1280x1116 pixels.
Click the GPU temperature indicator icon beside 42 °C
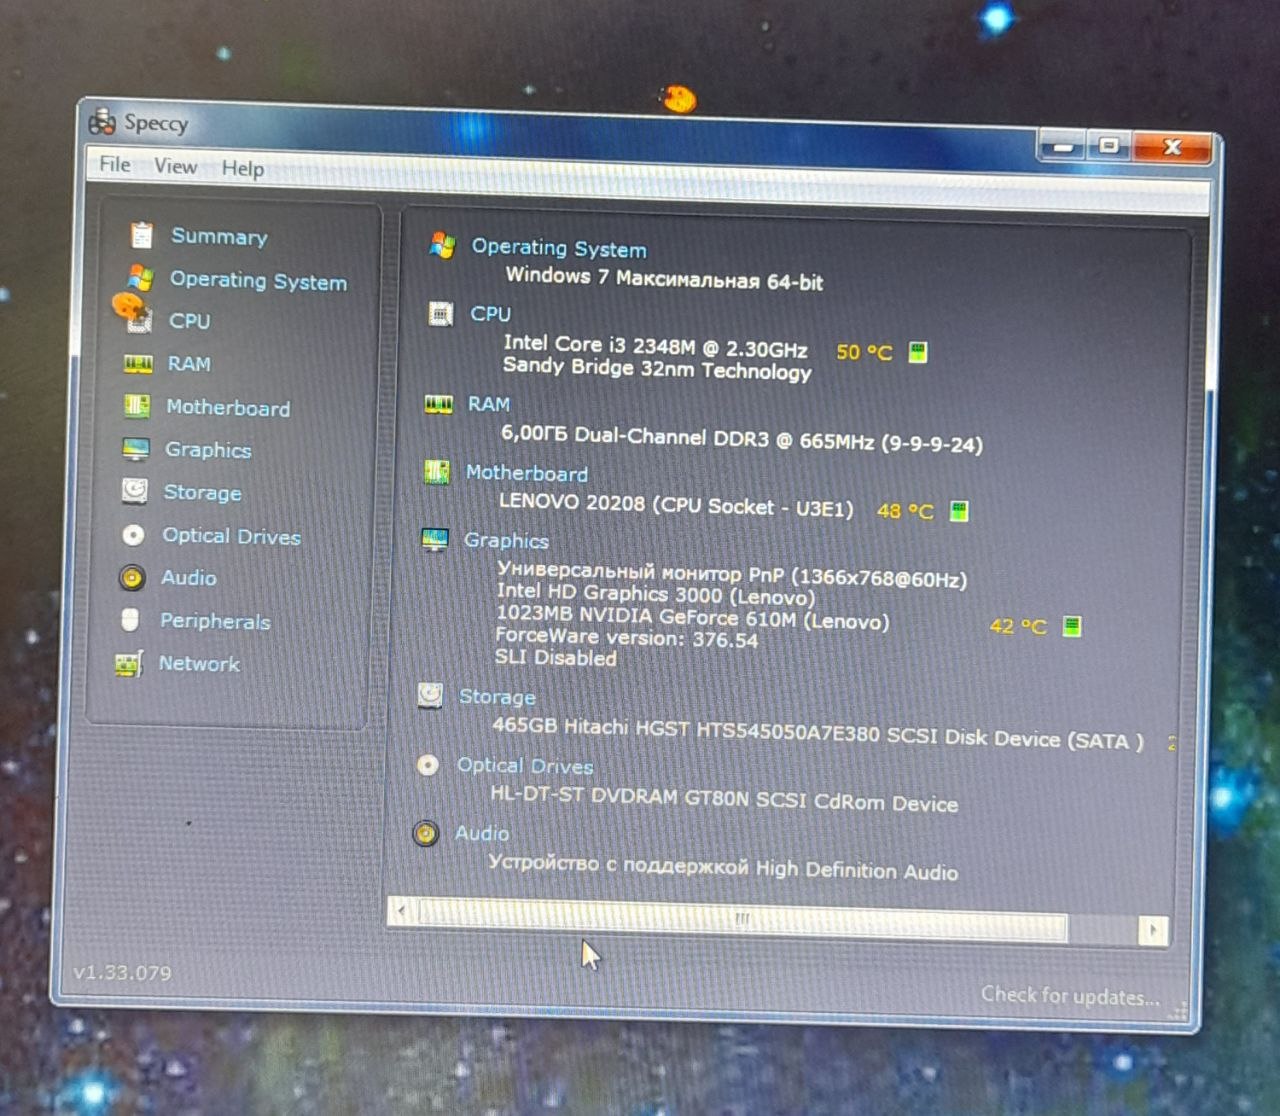(1072, 627)
